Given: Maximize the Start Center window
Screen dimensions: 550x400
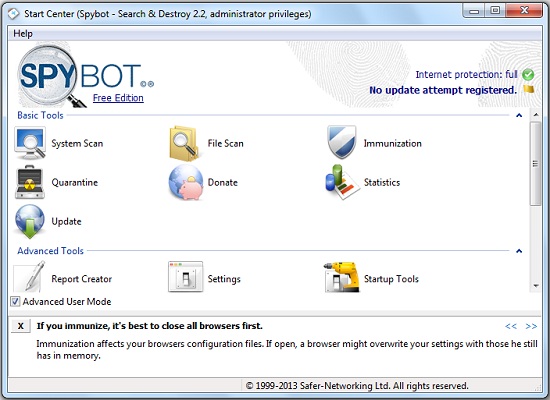Looking at the screenshot, I should [495, 11].
